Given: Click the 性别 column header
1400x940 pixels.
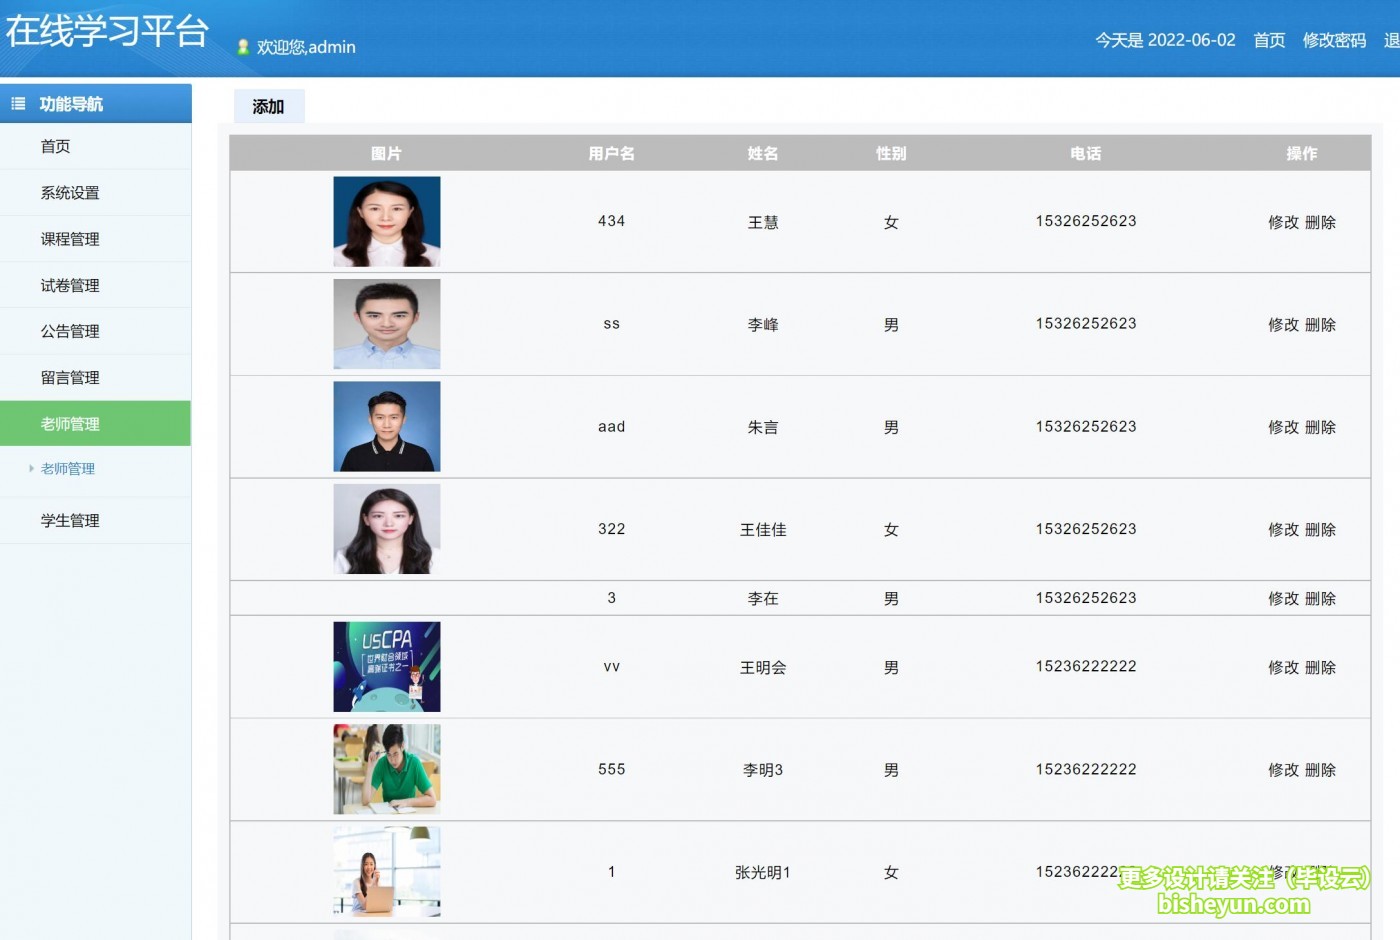Looking at the screenshot, I should point(891,153).
